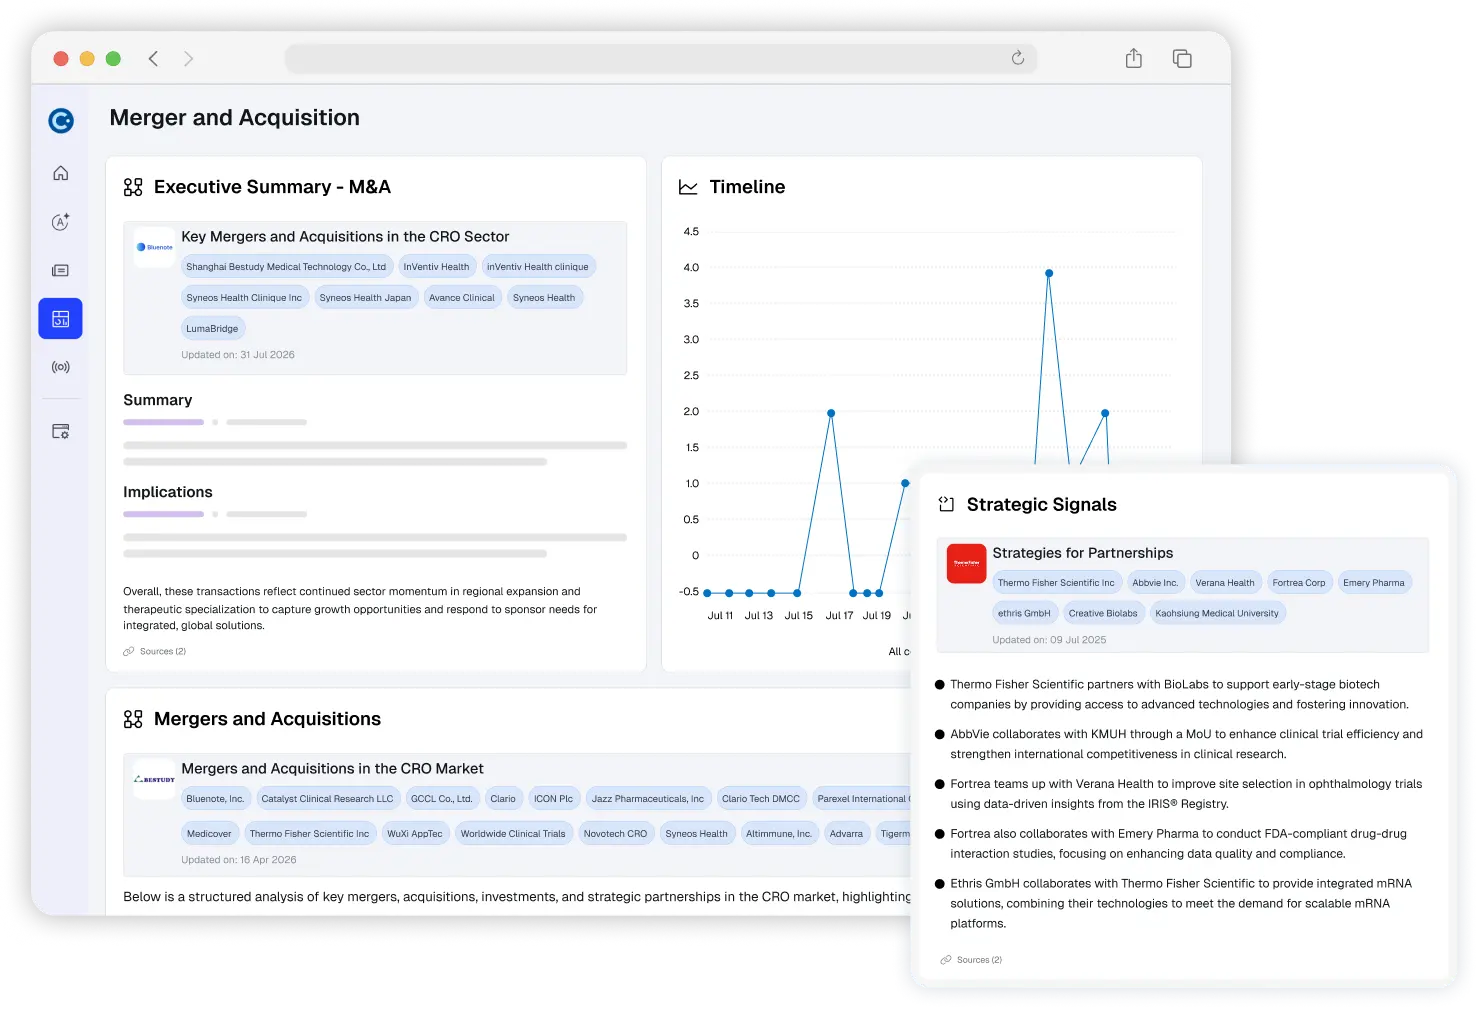The width and height of the screenshot is (1479, 1009).
Task: Select the Abbvie Inc. tag
Action: (1155, 583)
